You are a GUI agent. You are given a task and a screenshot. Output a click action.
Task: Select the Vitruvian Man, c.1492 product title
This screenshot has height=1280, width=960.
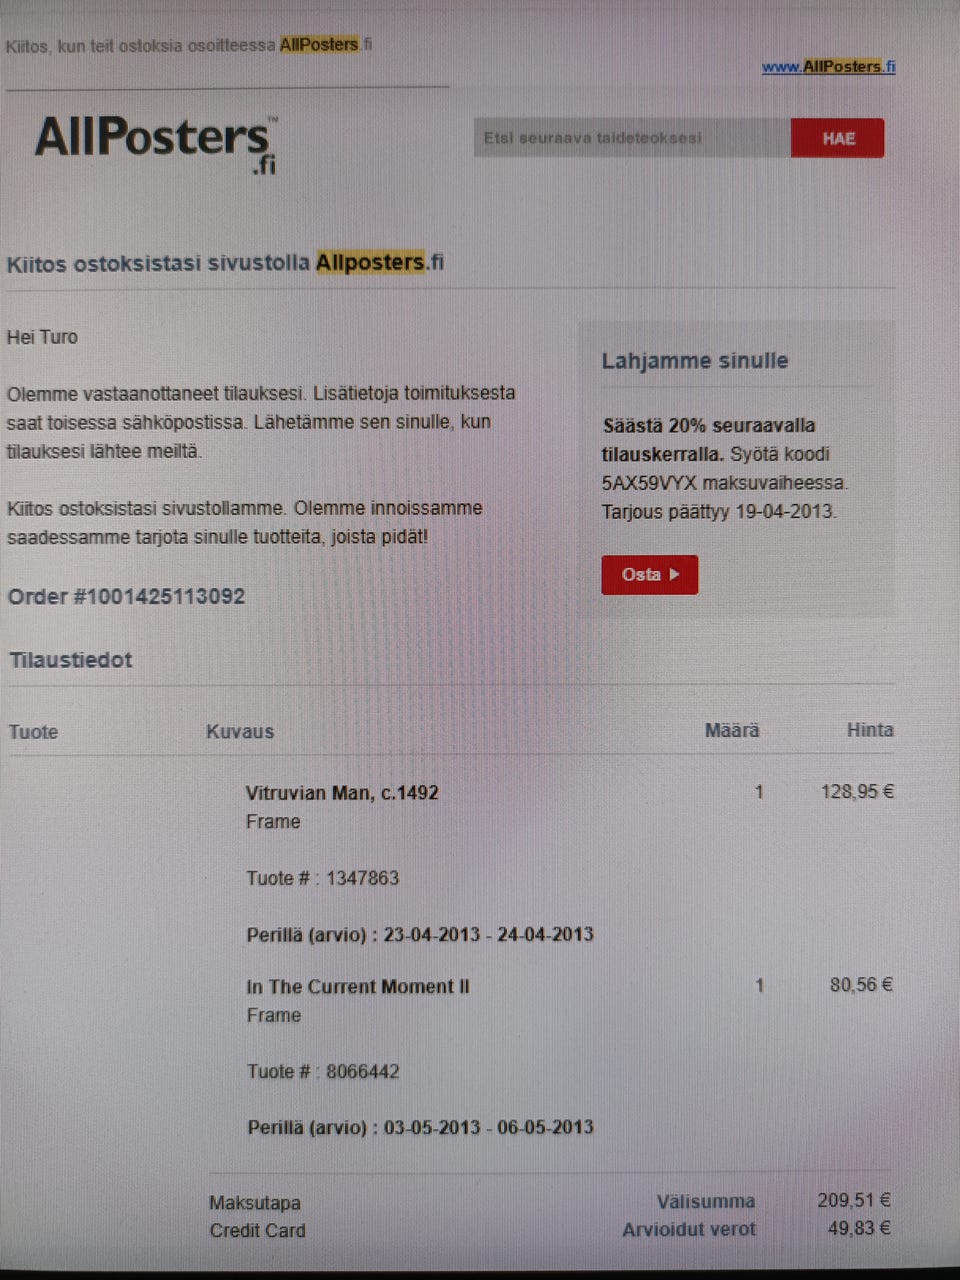coord(342,793)
